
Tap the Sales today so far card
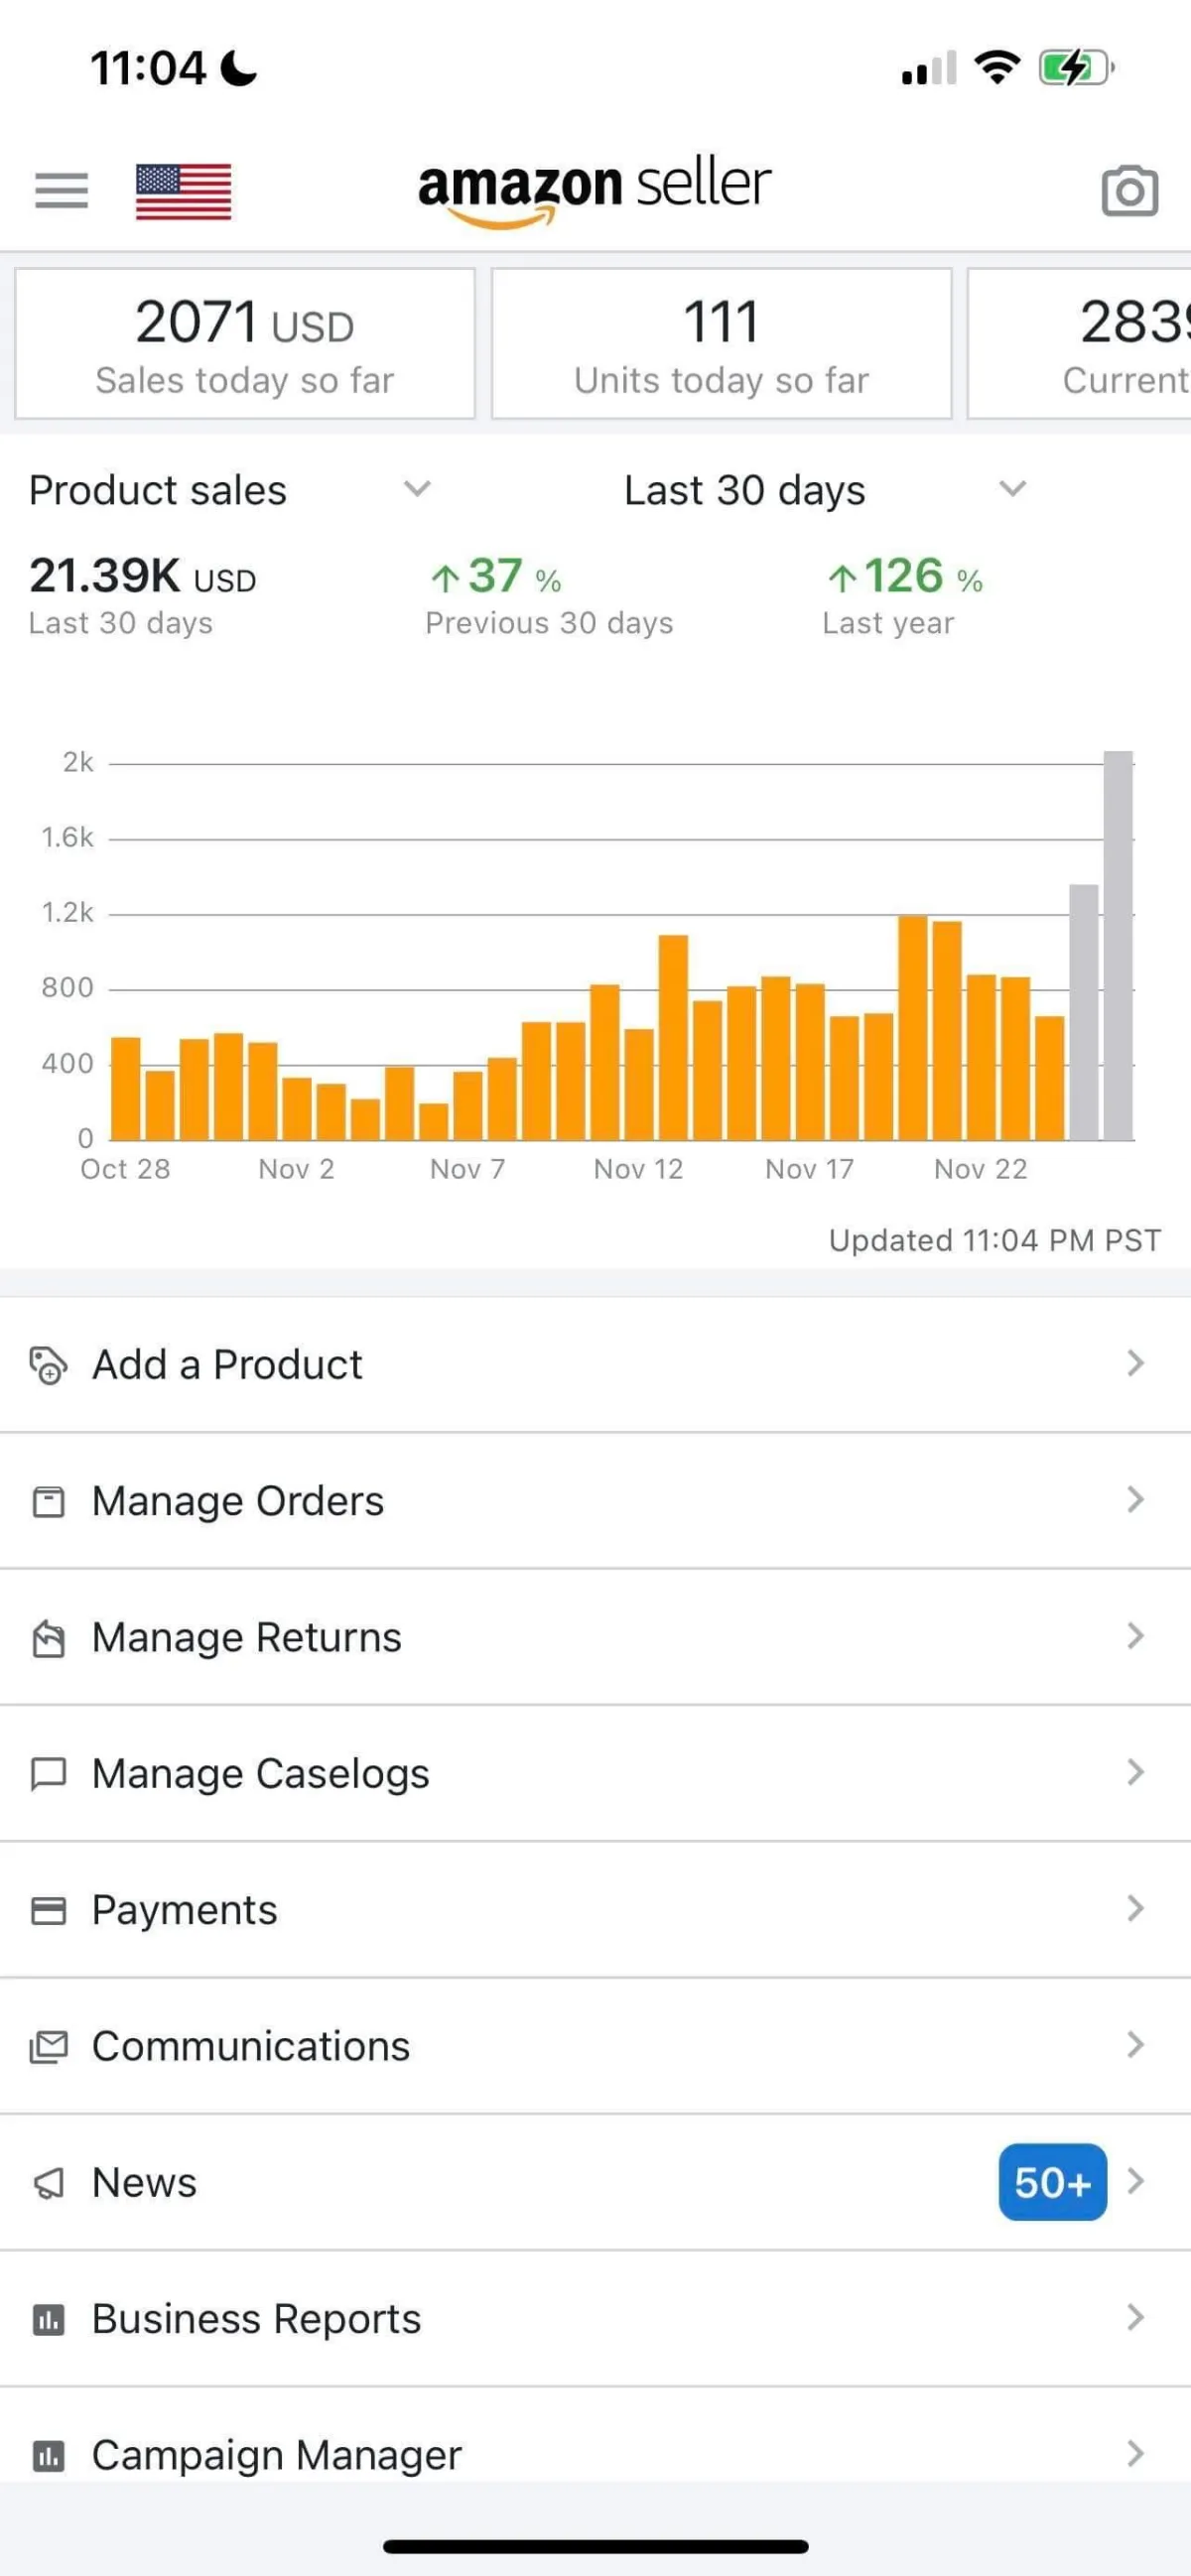(x=245, y=344)
